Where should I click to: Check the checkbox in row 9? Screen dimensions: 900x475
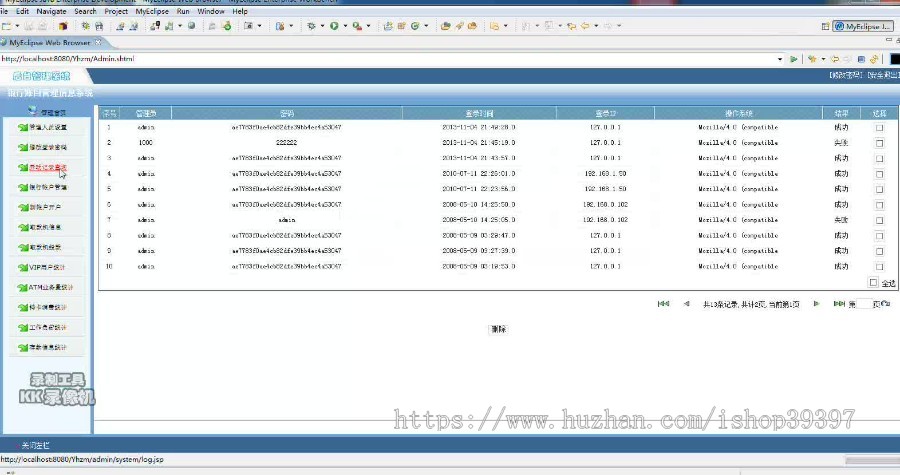pyautogui.click(x=879, y=251)
